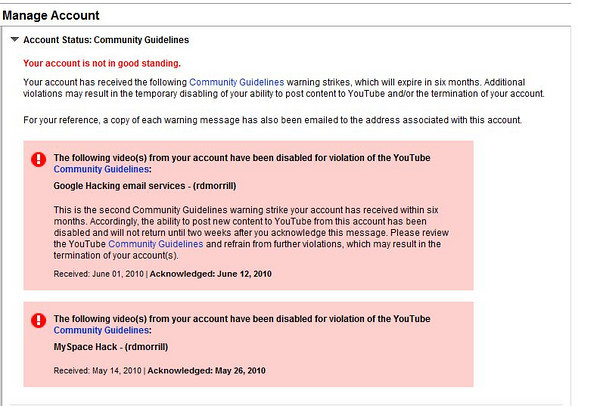This screenshot has height=406, width=600.
Task: Click Acknowledged: May 26, 2010 text
Action: coord(207,371)
